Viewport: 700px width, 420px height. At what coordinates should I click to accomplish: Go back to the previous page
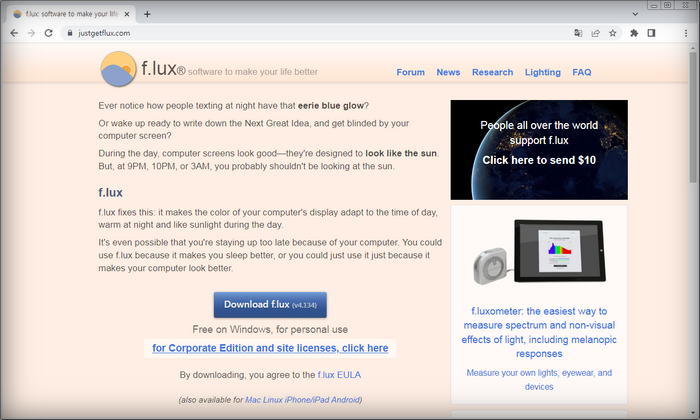click(x=14, y=33)
